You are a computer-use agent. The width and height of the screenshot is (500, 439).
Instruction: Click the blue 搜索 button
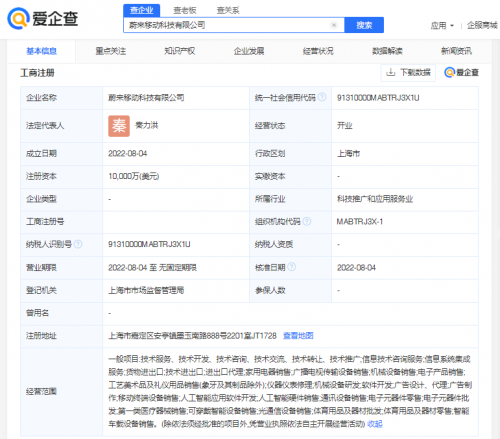tap(364, 25)
